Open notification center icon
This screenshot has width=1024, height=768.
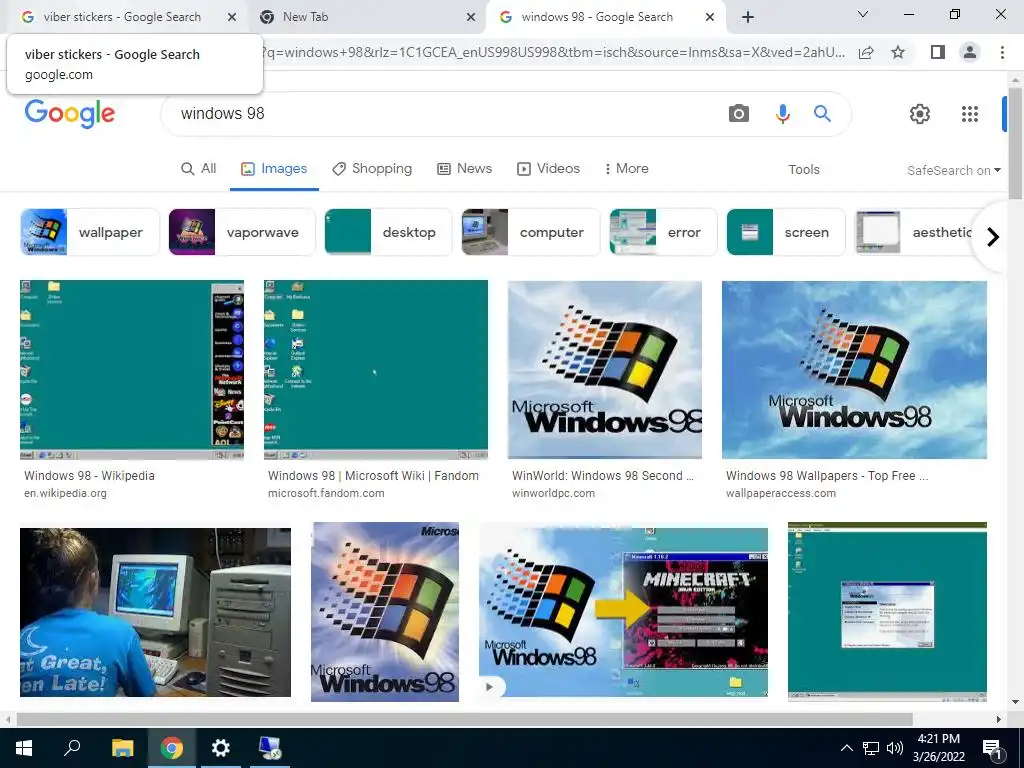pos(992,748)
